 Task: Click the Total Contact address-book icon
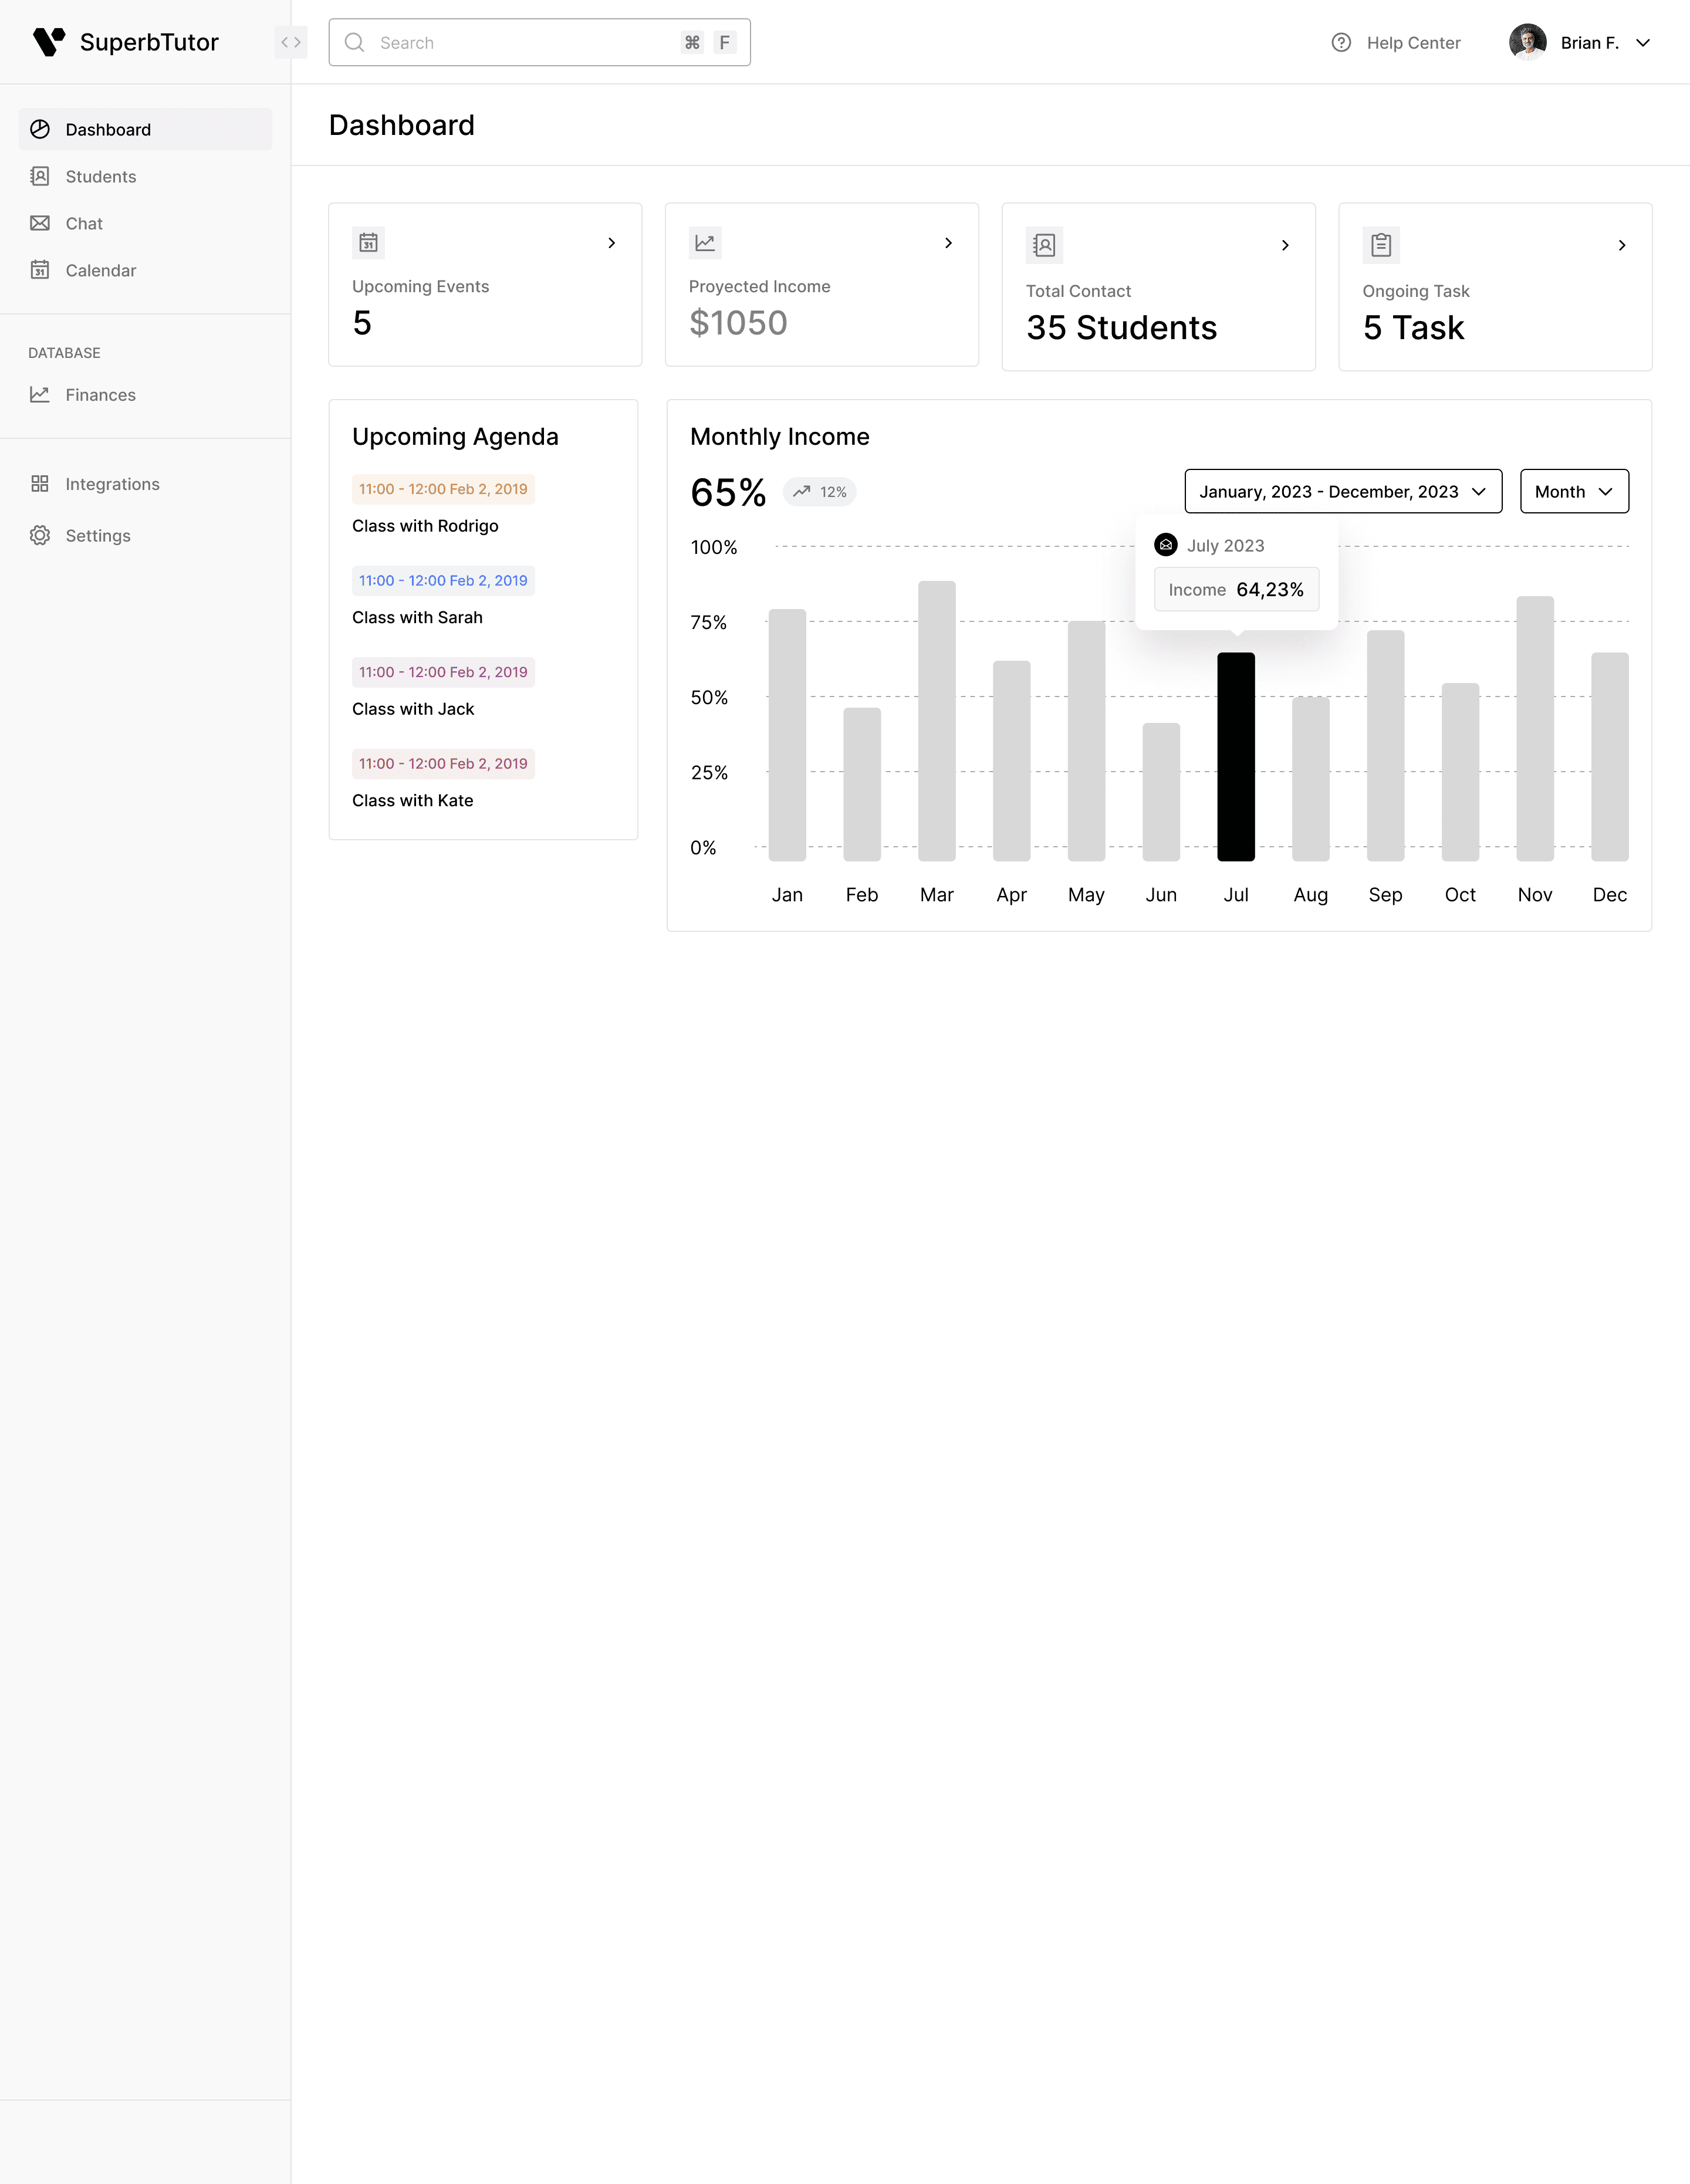1044,245
